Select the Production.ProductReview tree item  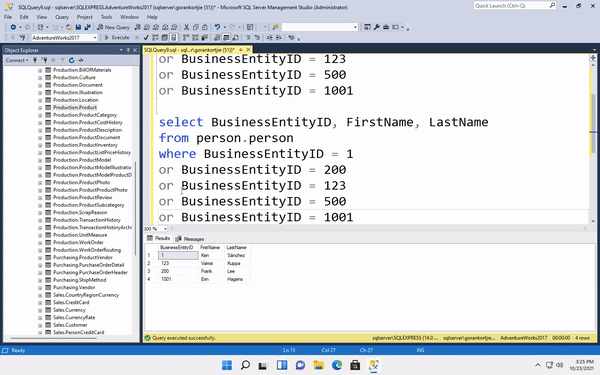click(83, 197)
